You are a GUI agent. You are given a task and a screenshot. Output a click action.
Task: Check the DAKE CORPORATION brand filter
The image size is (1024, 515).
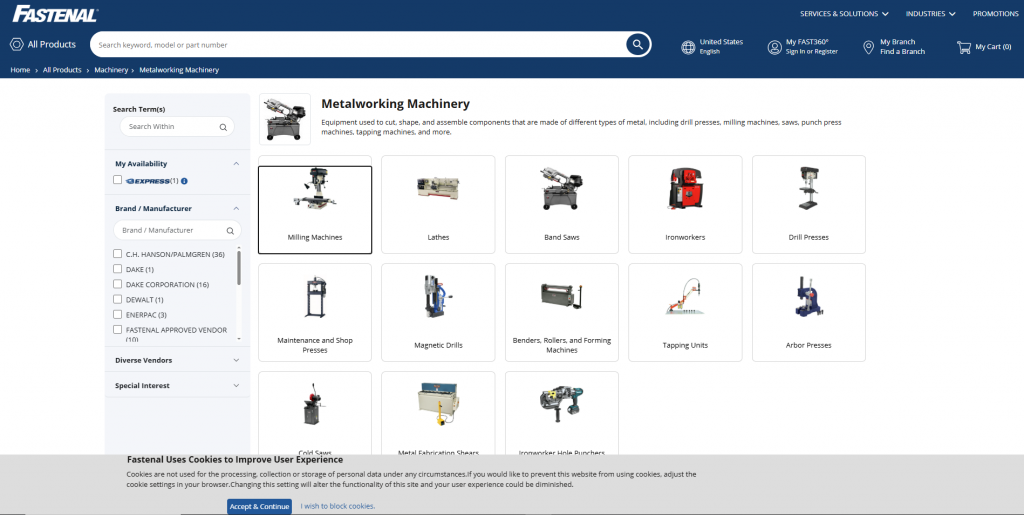pyautogui.click(x=118, y=284)
